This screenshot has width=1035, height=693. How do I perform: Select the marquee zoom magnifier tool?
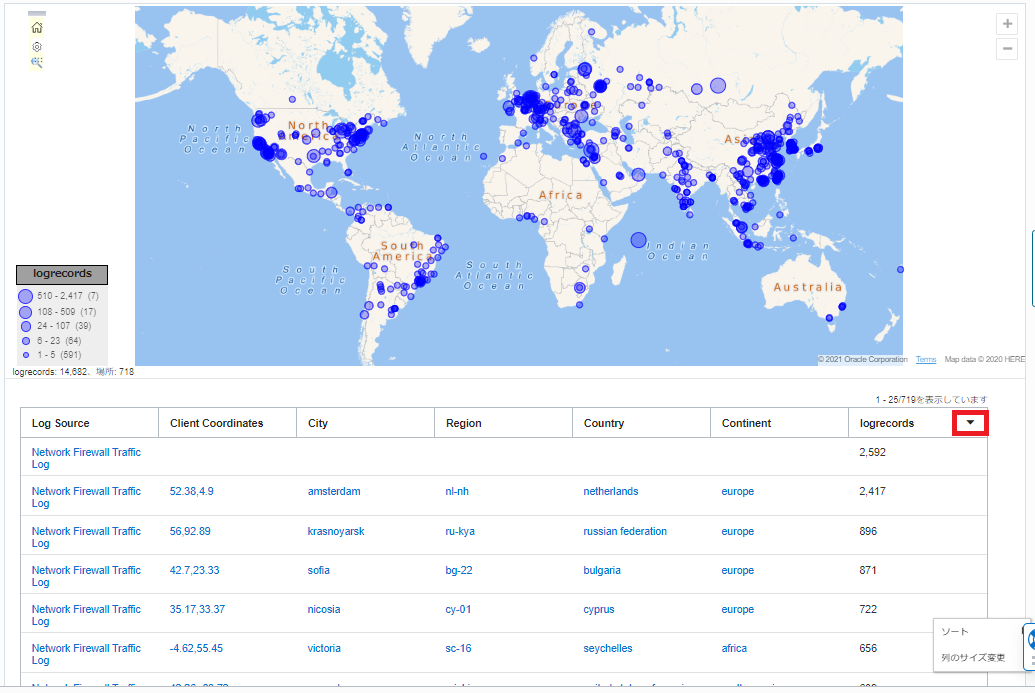[x=37, y=62]
